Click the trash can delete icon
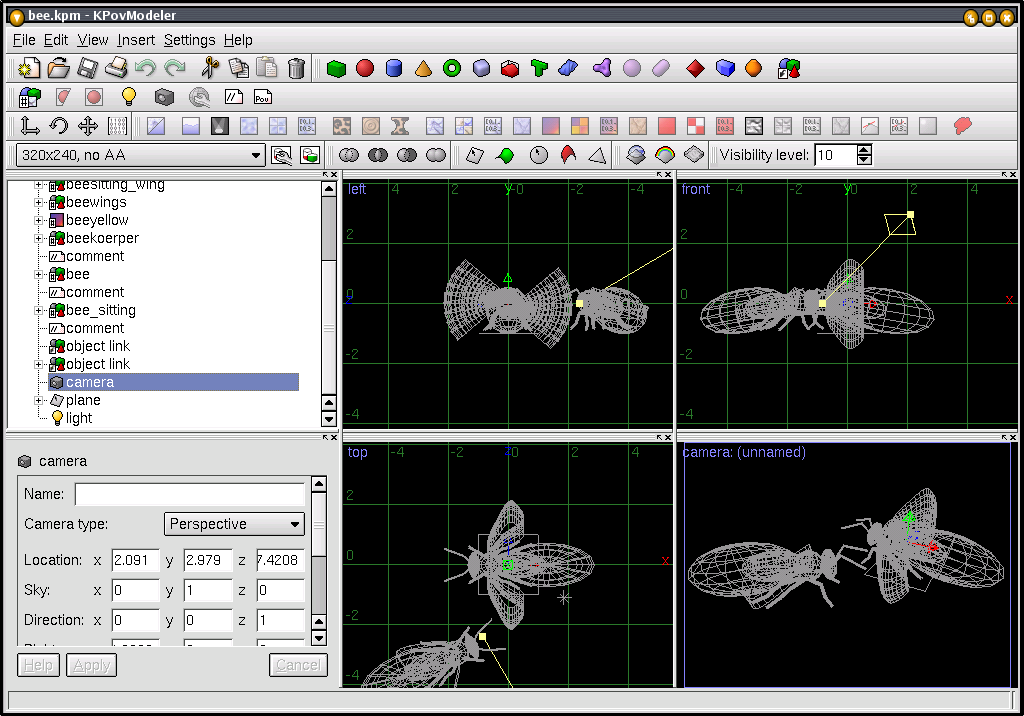 [x=296, y=68]
